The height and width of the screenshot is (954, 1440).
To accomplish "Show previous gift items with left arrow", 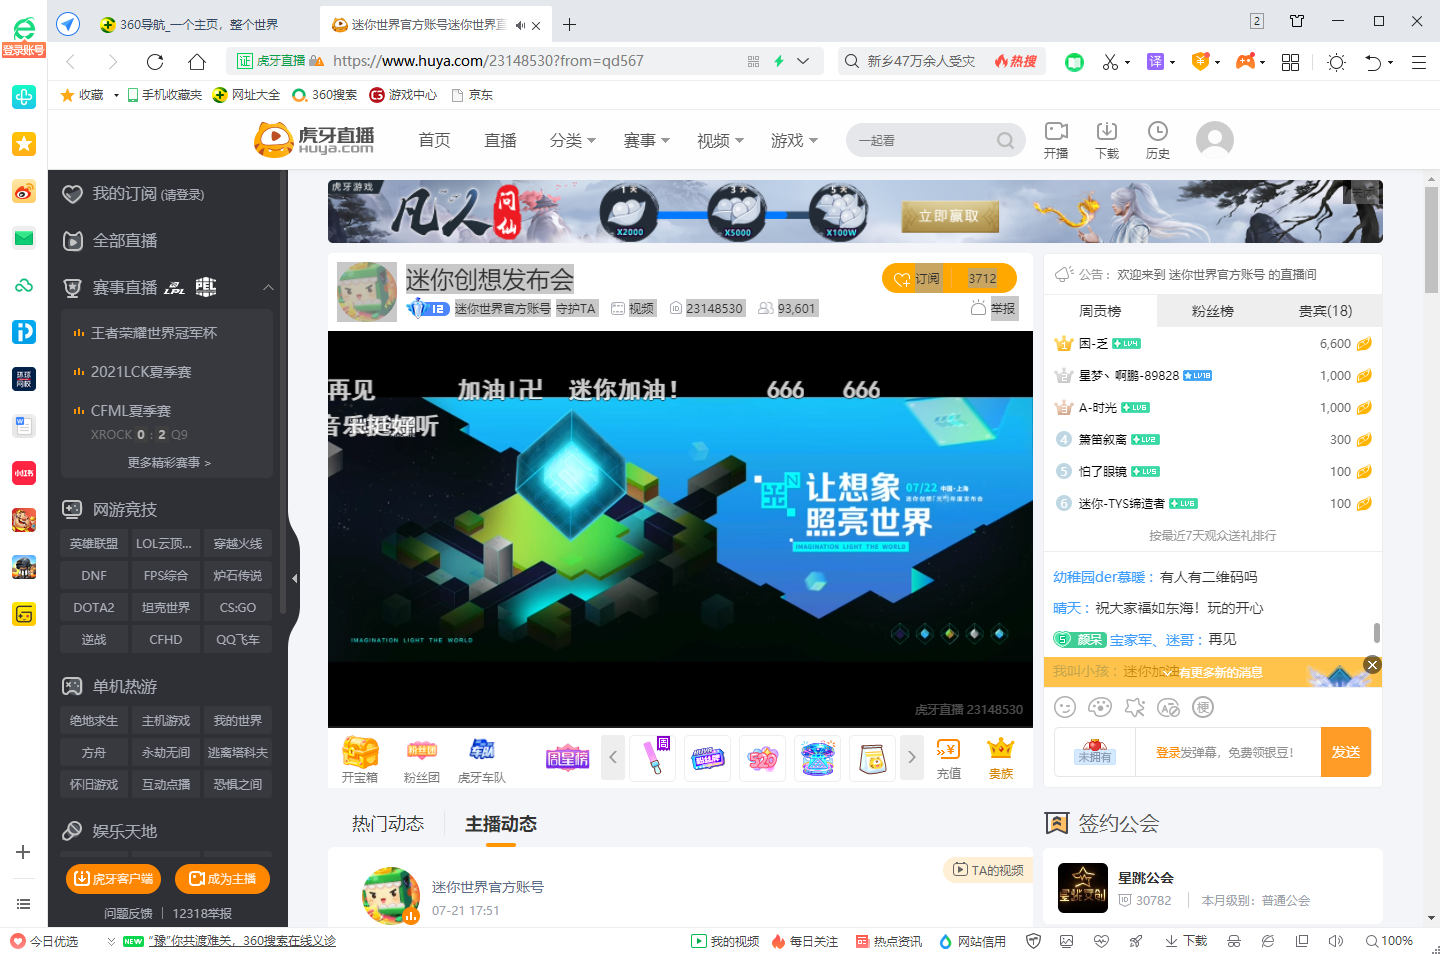I will pos(613,758).
